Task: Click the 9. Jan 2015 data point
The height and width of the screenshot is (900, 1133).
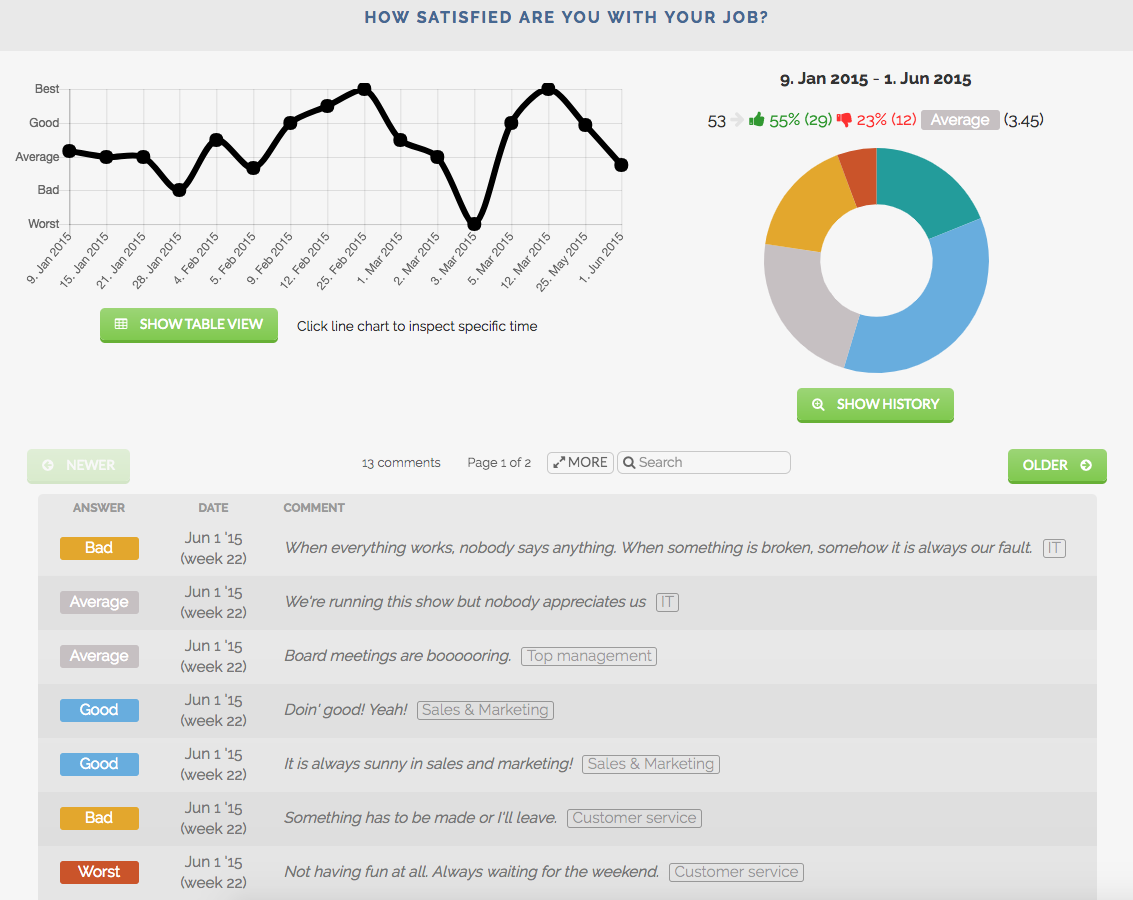Action: click(x=69, y=151)
